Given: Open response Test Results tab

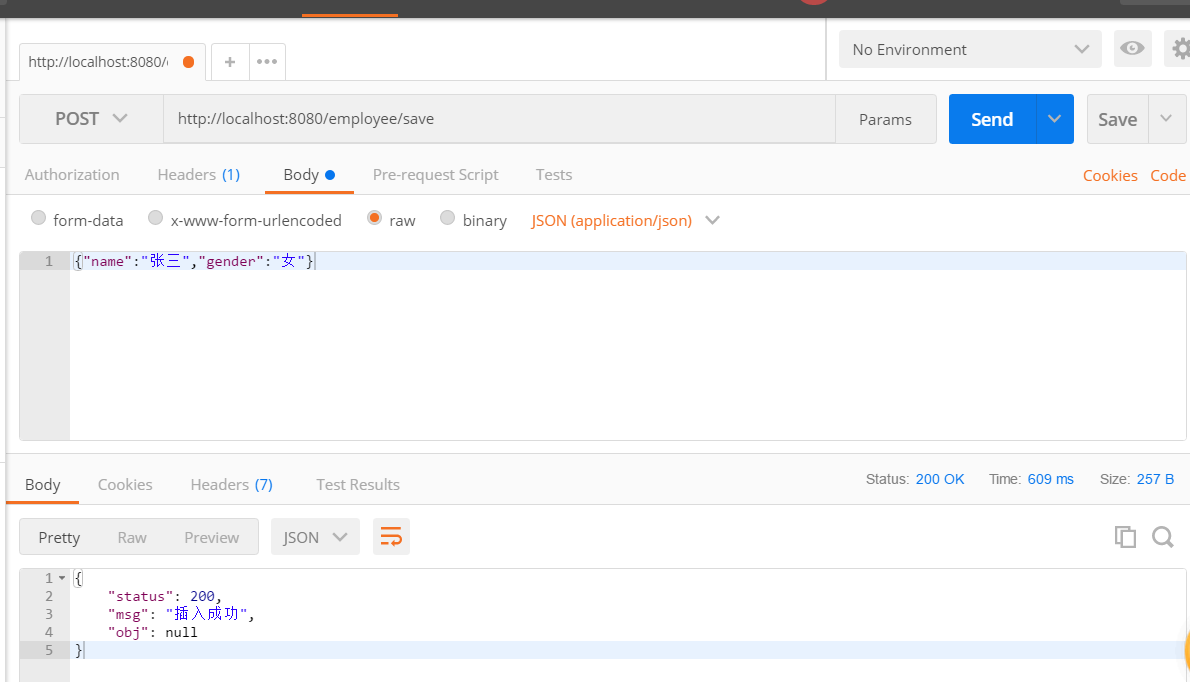Looking at the screenshot, I should pyautogui.click(x=358, y=485).
